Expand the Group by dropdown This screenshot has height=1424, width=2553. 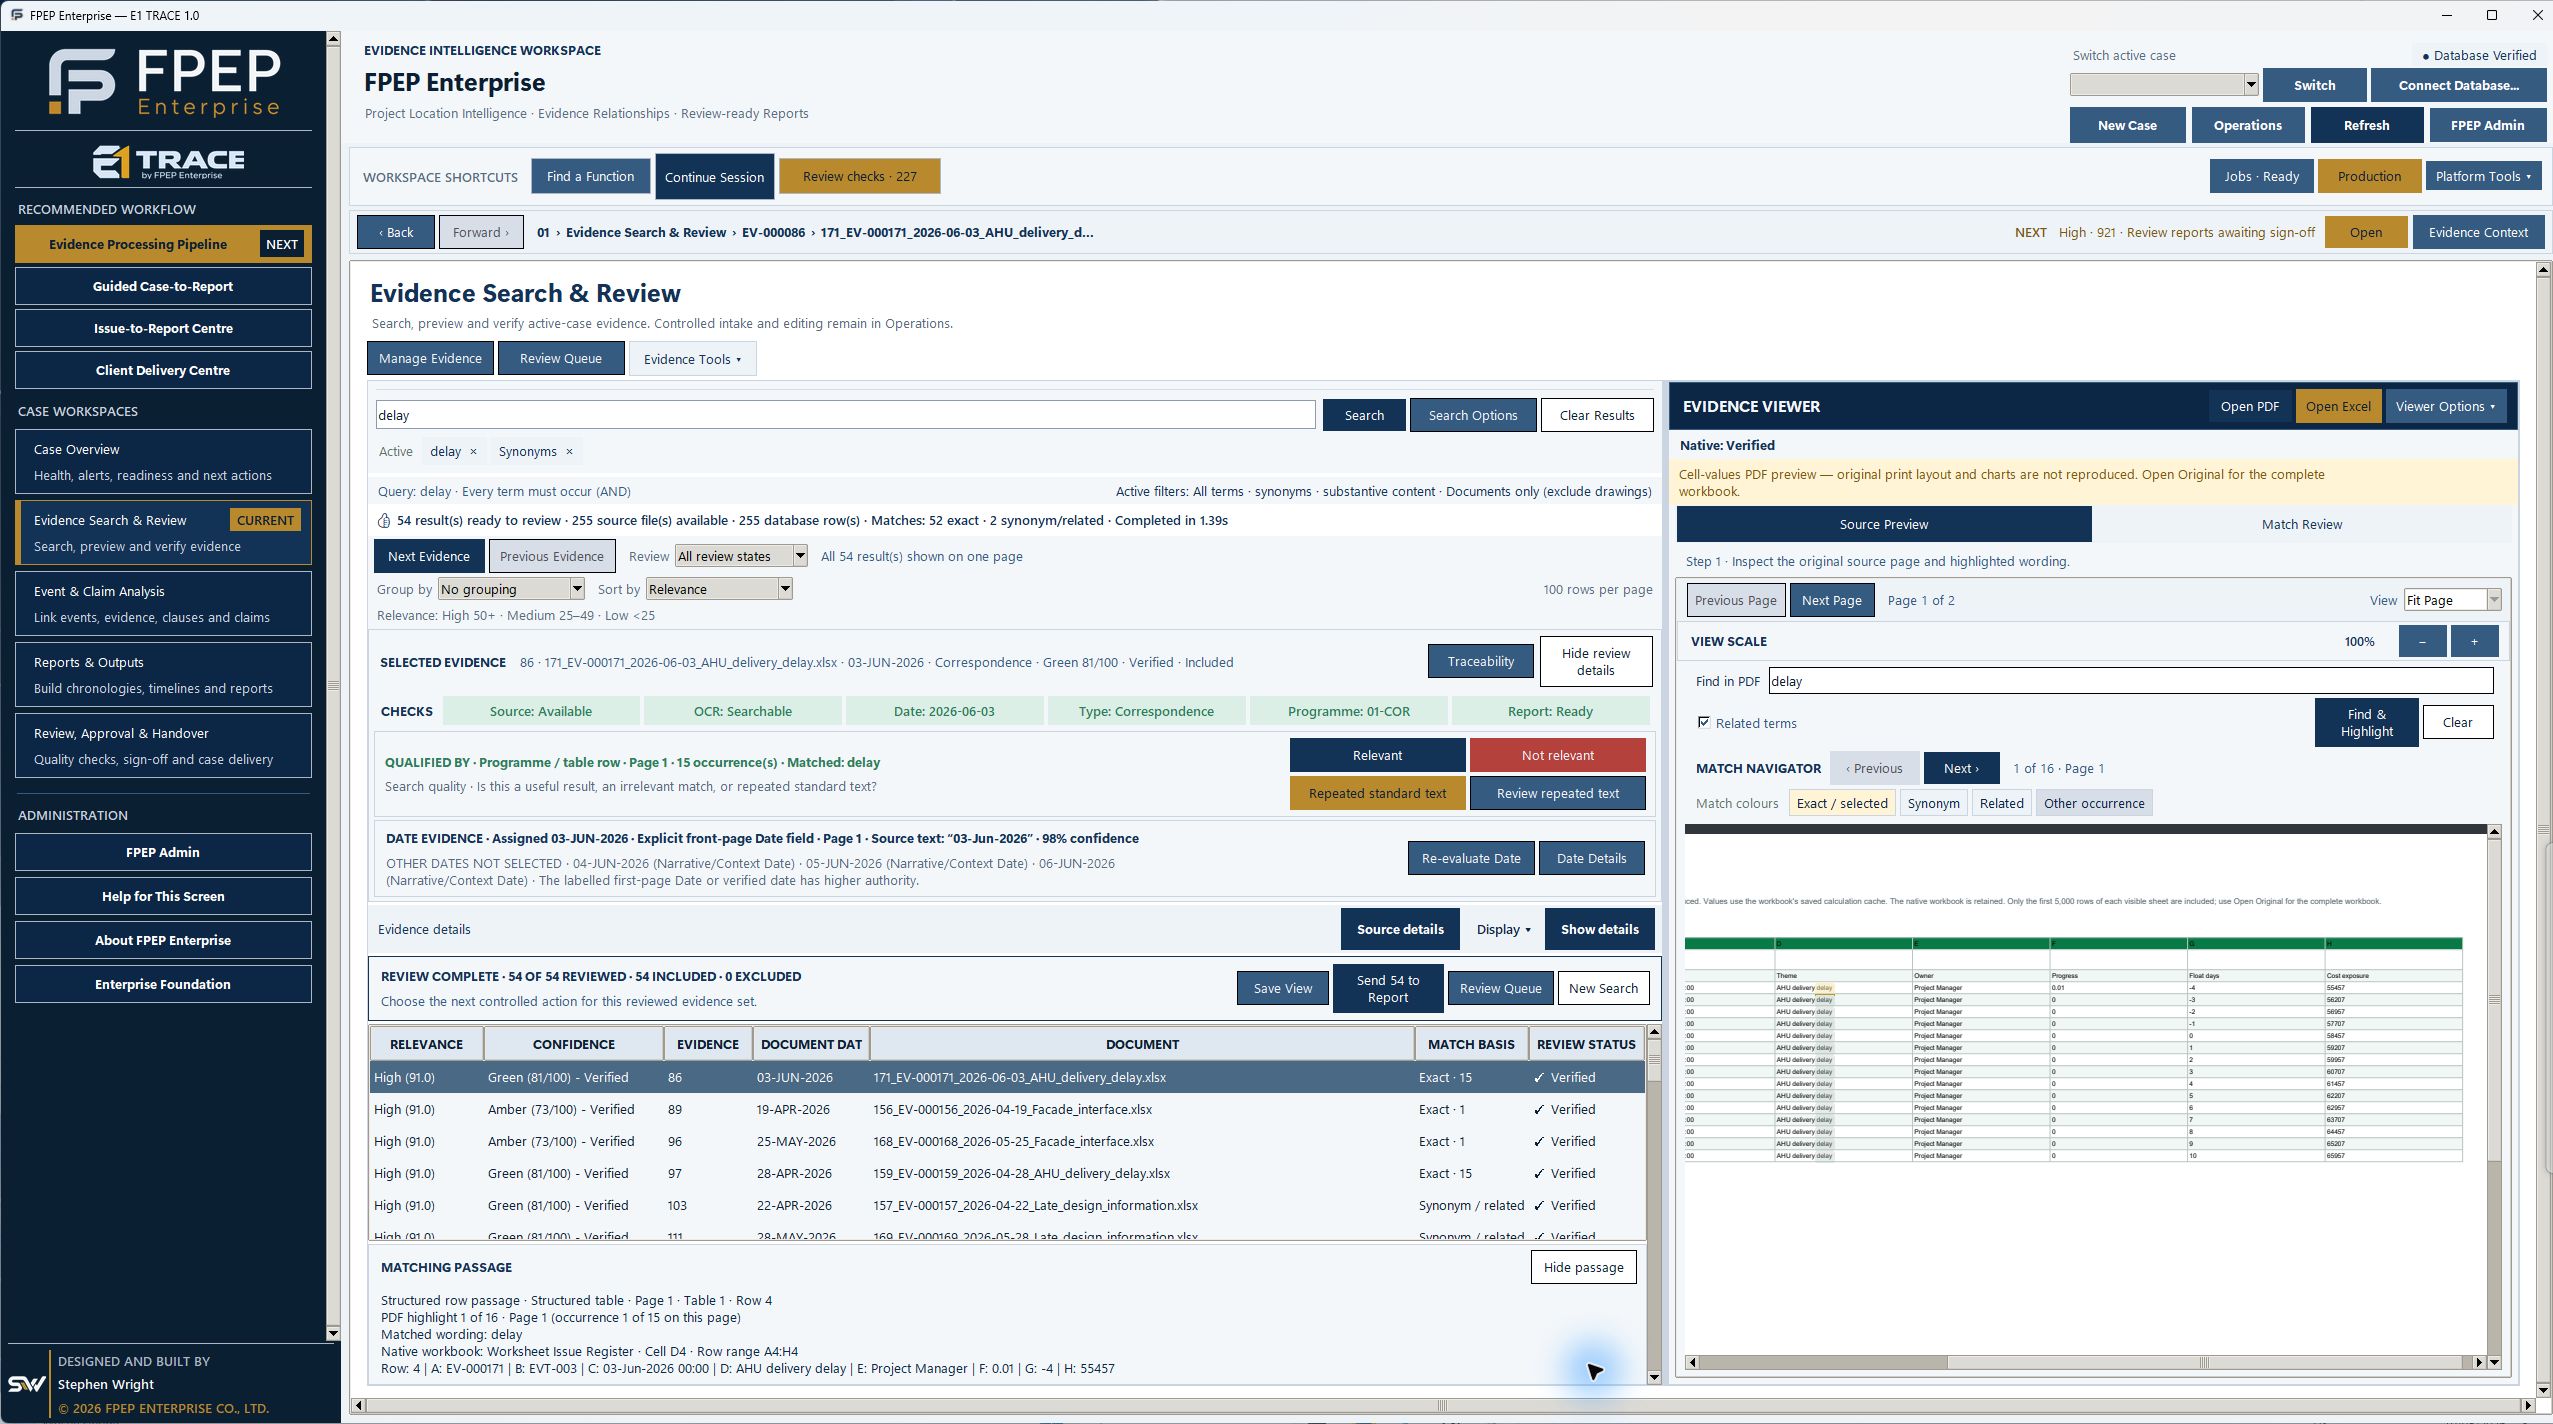point(510,589)
